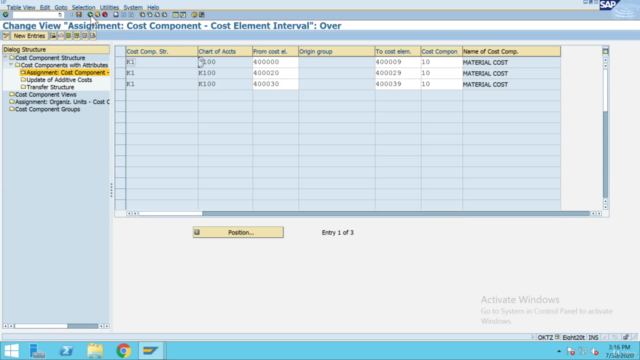Click Name of Cost Comp. column header
Image resolution: width=640 pixels, height=360 pixels.
click(511, 51)
